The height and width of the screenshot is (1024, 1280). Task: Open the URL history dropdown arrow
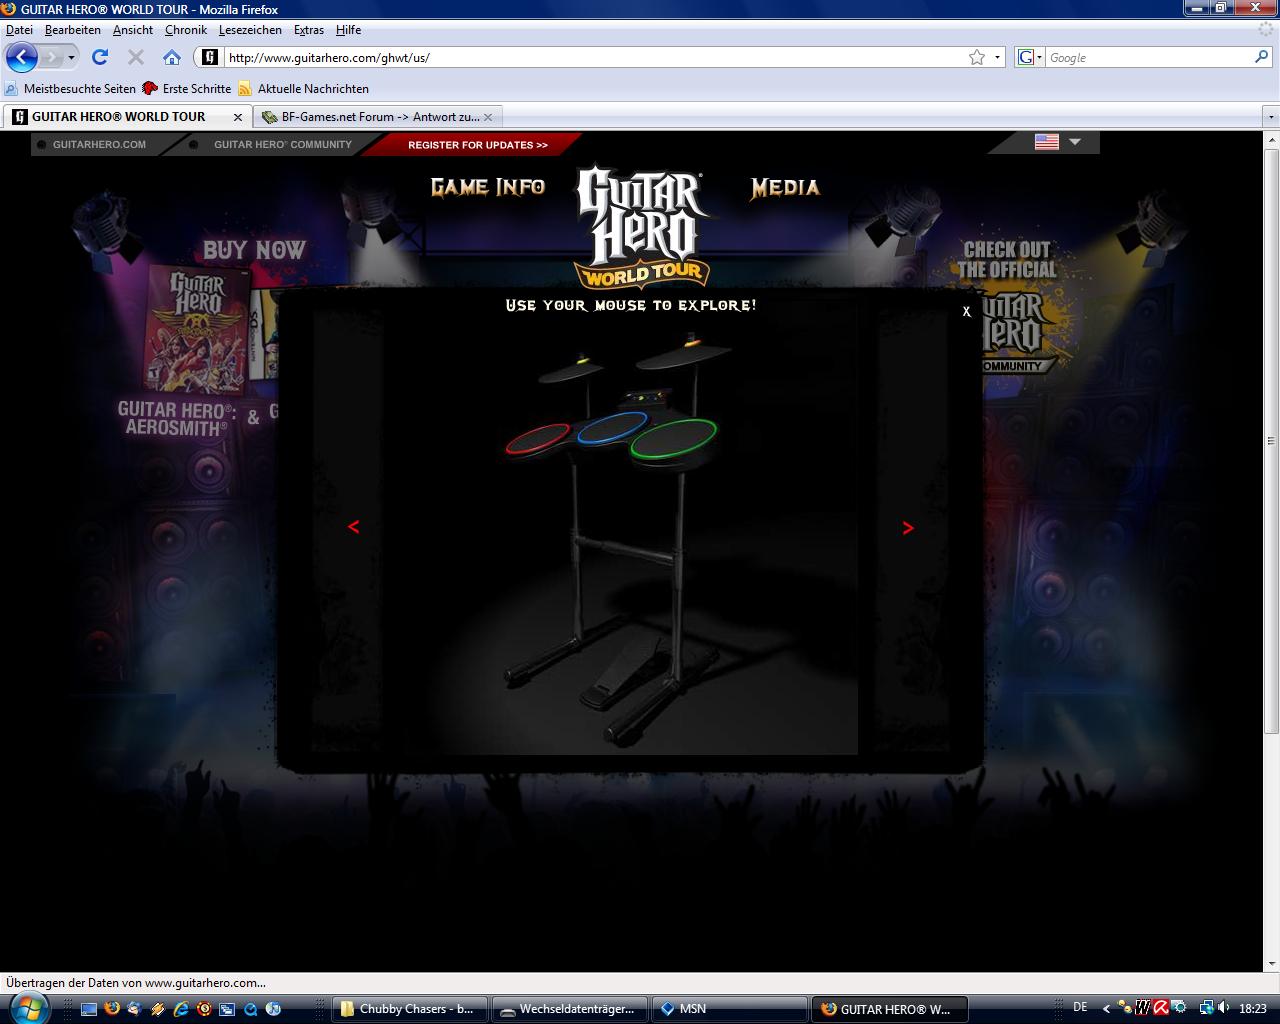pyautogui.click(x=997, y=57)
